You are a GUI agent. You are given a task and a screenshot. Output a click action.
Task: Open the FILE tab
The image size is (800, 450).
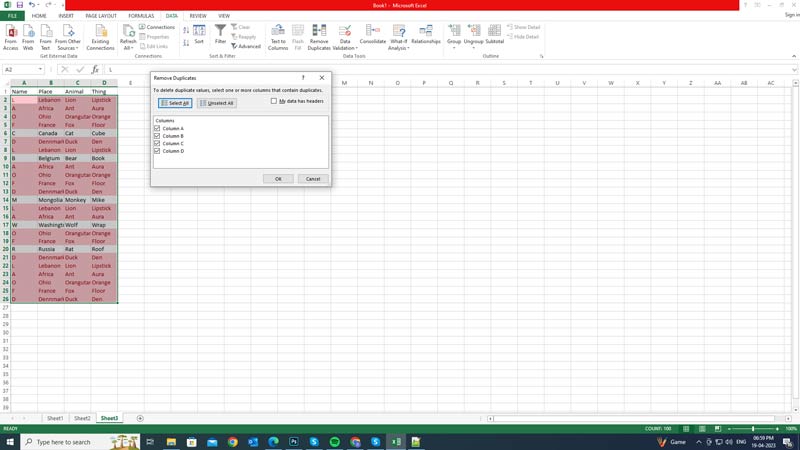coord(12,16)
